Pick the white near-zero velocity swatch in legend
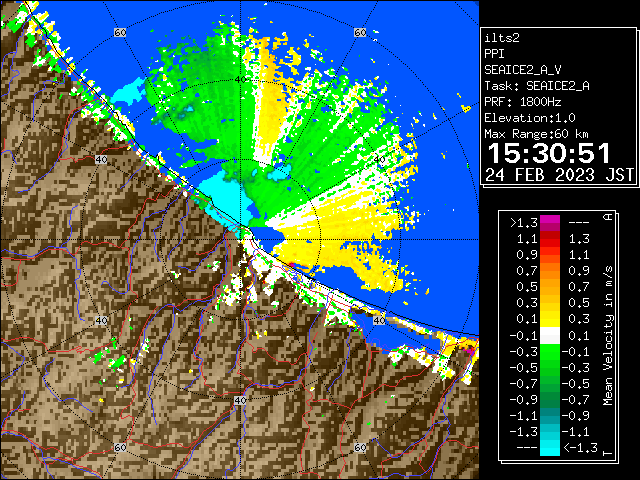The width and height of the screenshot is (640, 480). pos(550,336)
